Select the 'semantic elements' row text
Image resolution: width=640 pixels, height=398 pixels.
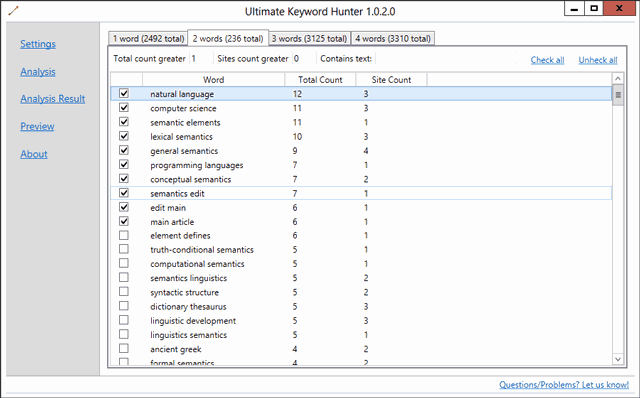click(185, 122)
